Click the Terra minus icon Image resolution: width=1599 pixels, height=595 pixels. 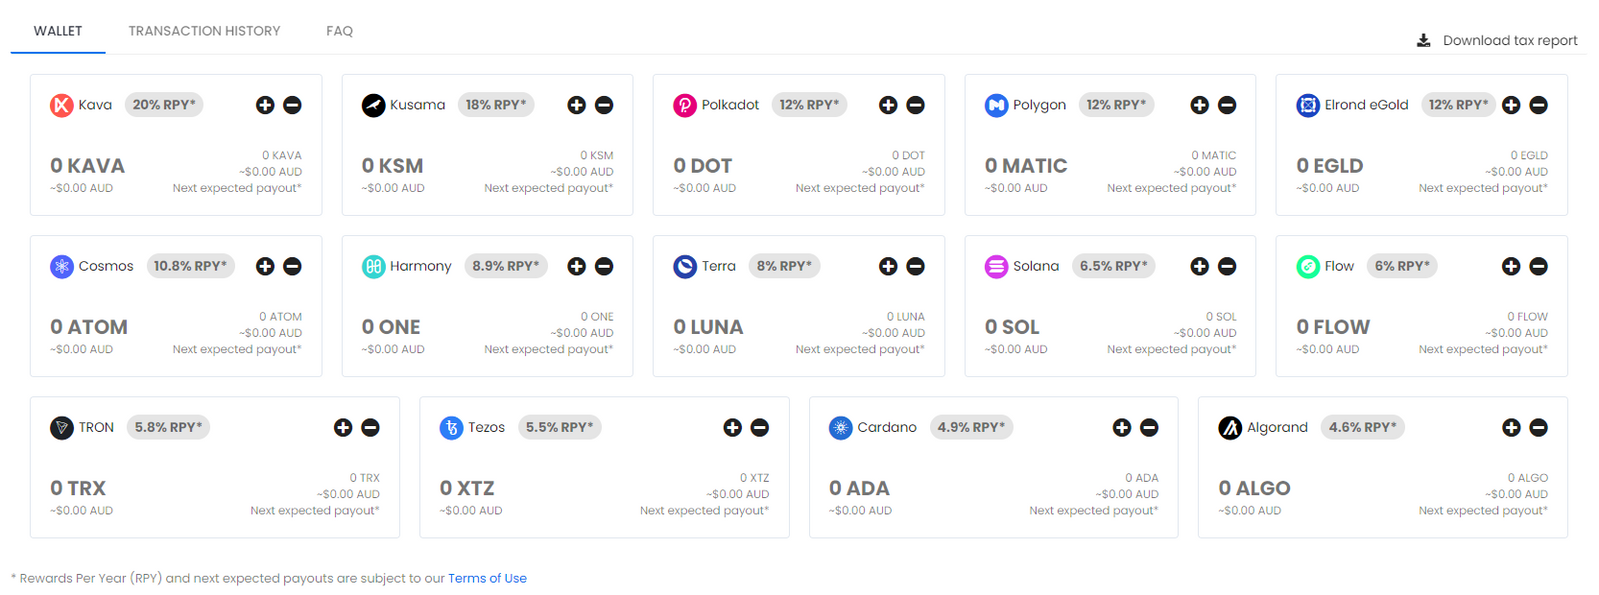[x=915, y=266]
